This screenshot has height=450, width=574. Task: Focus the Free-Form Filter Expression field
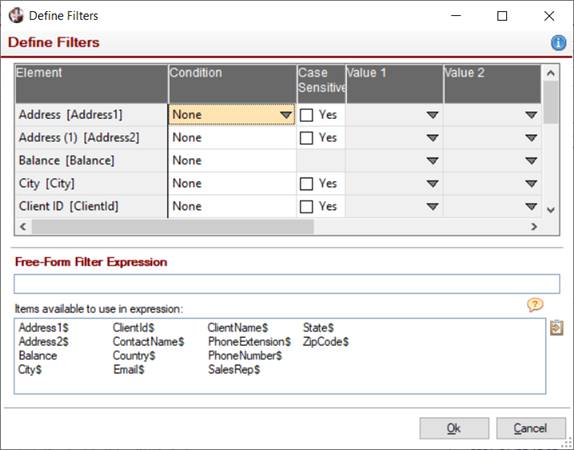pyautogui.click(x=287, y=284)
